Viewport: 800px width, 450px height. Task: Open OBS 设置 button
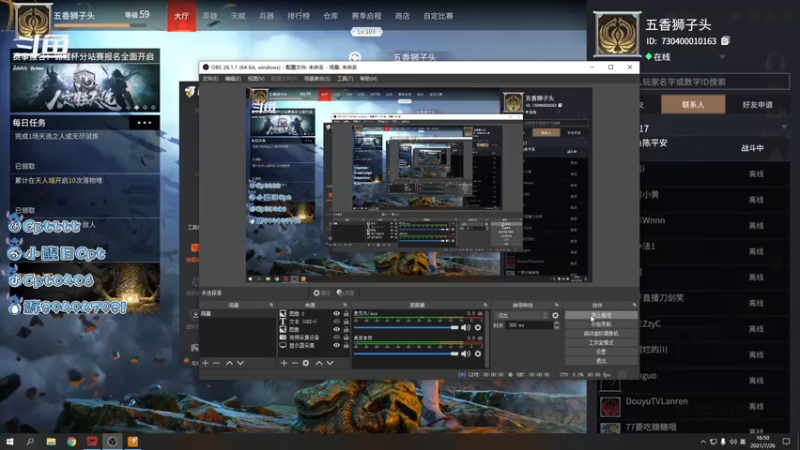click(602, 352)
